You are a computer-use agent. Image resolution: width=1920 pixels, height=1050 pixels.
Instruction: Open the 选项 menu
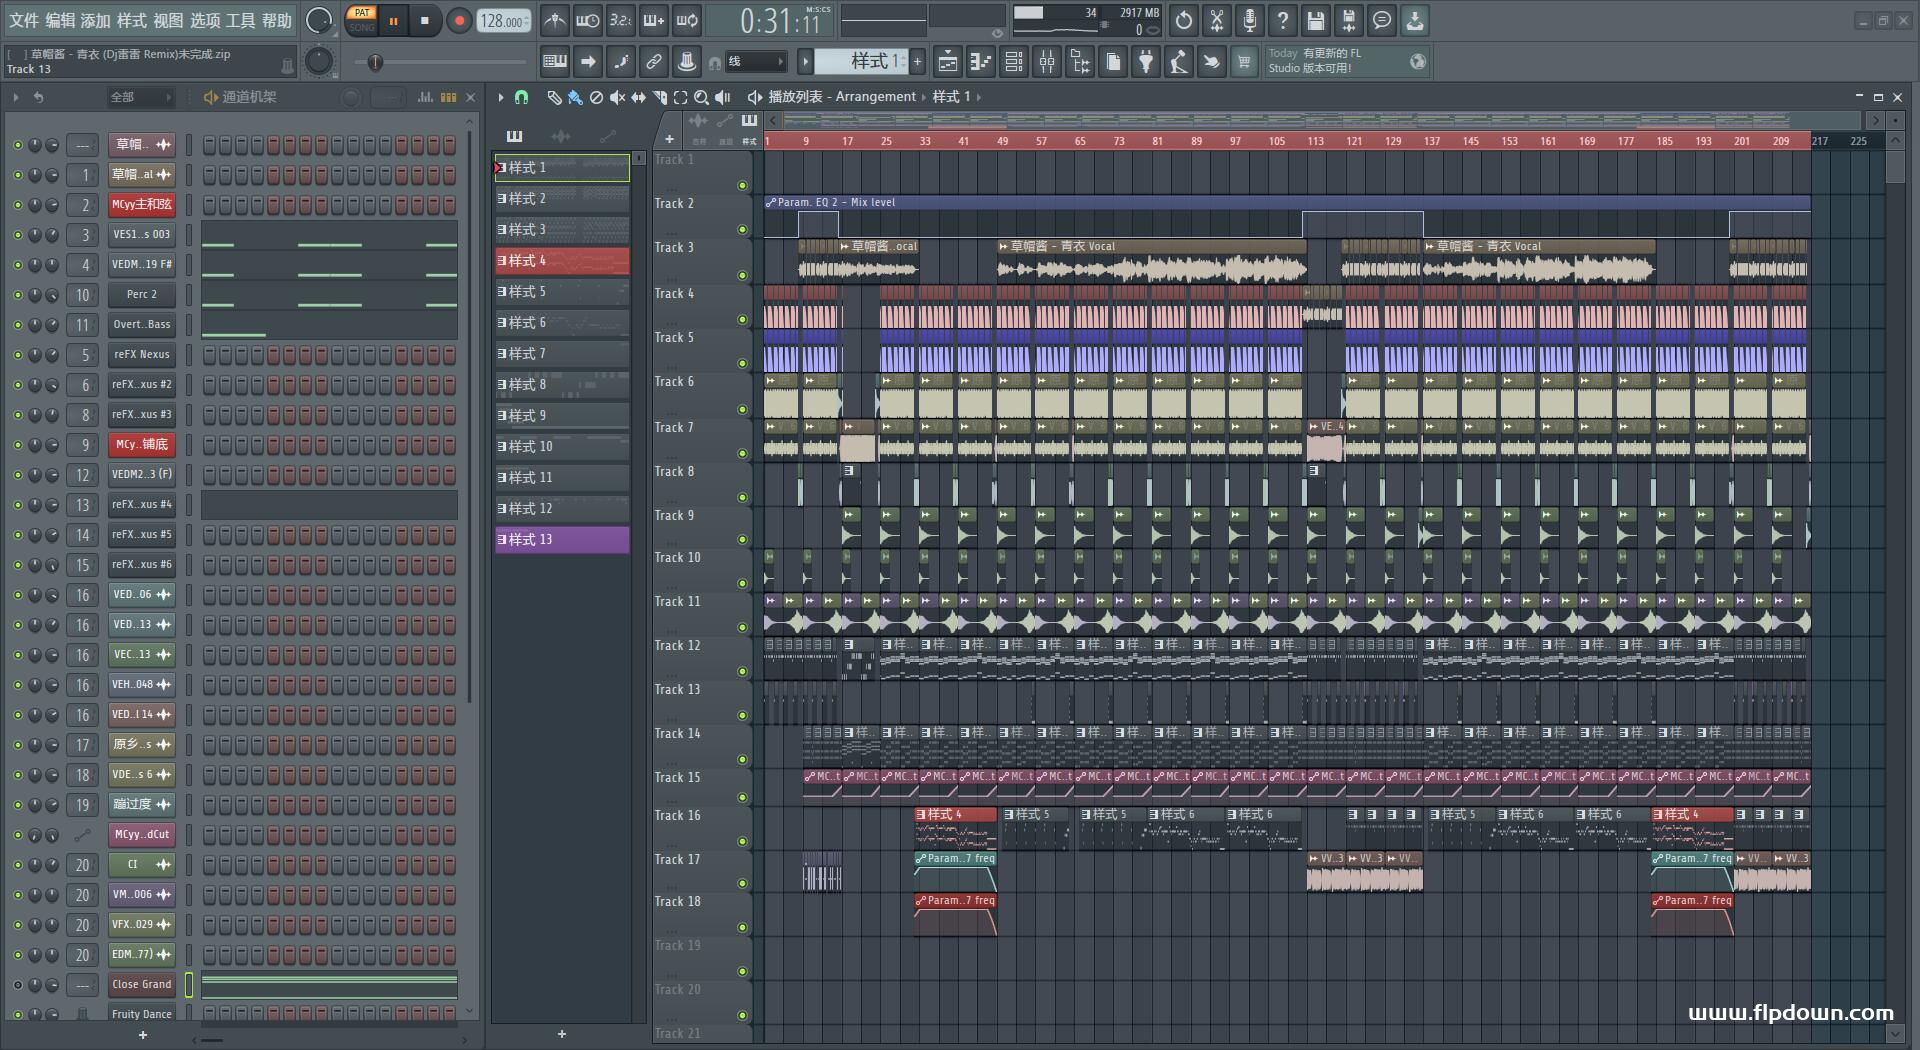point(205,21)
